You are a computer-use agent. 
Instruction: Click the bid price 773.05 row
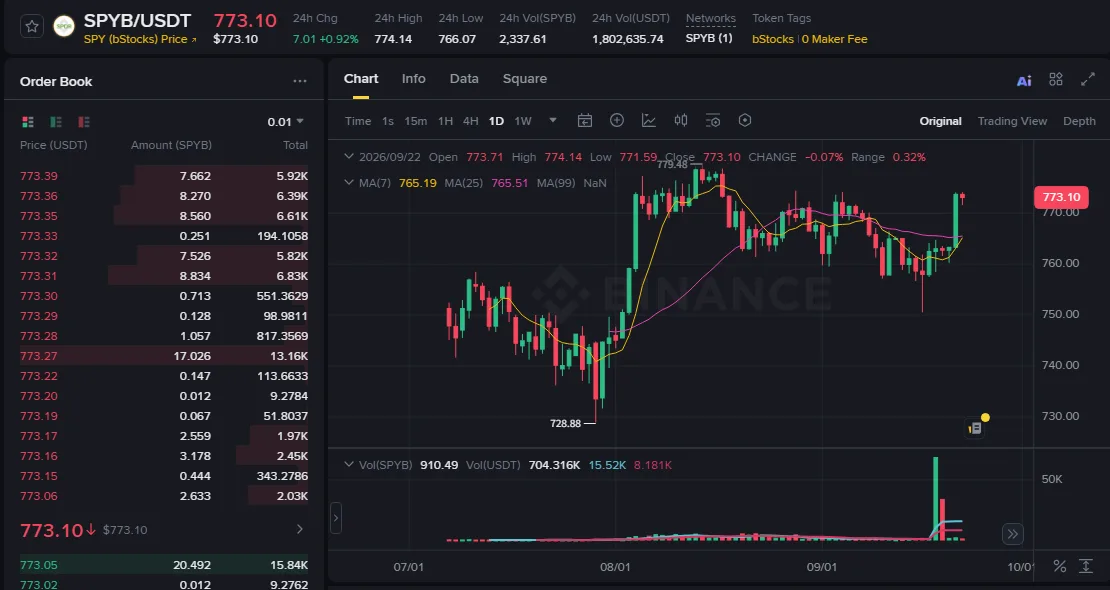point(164,565)
